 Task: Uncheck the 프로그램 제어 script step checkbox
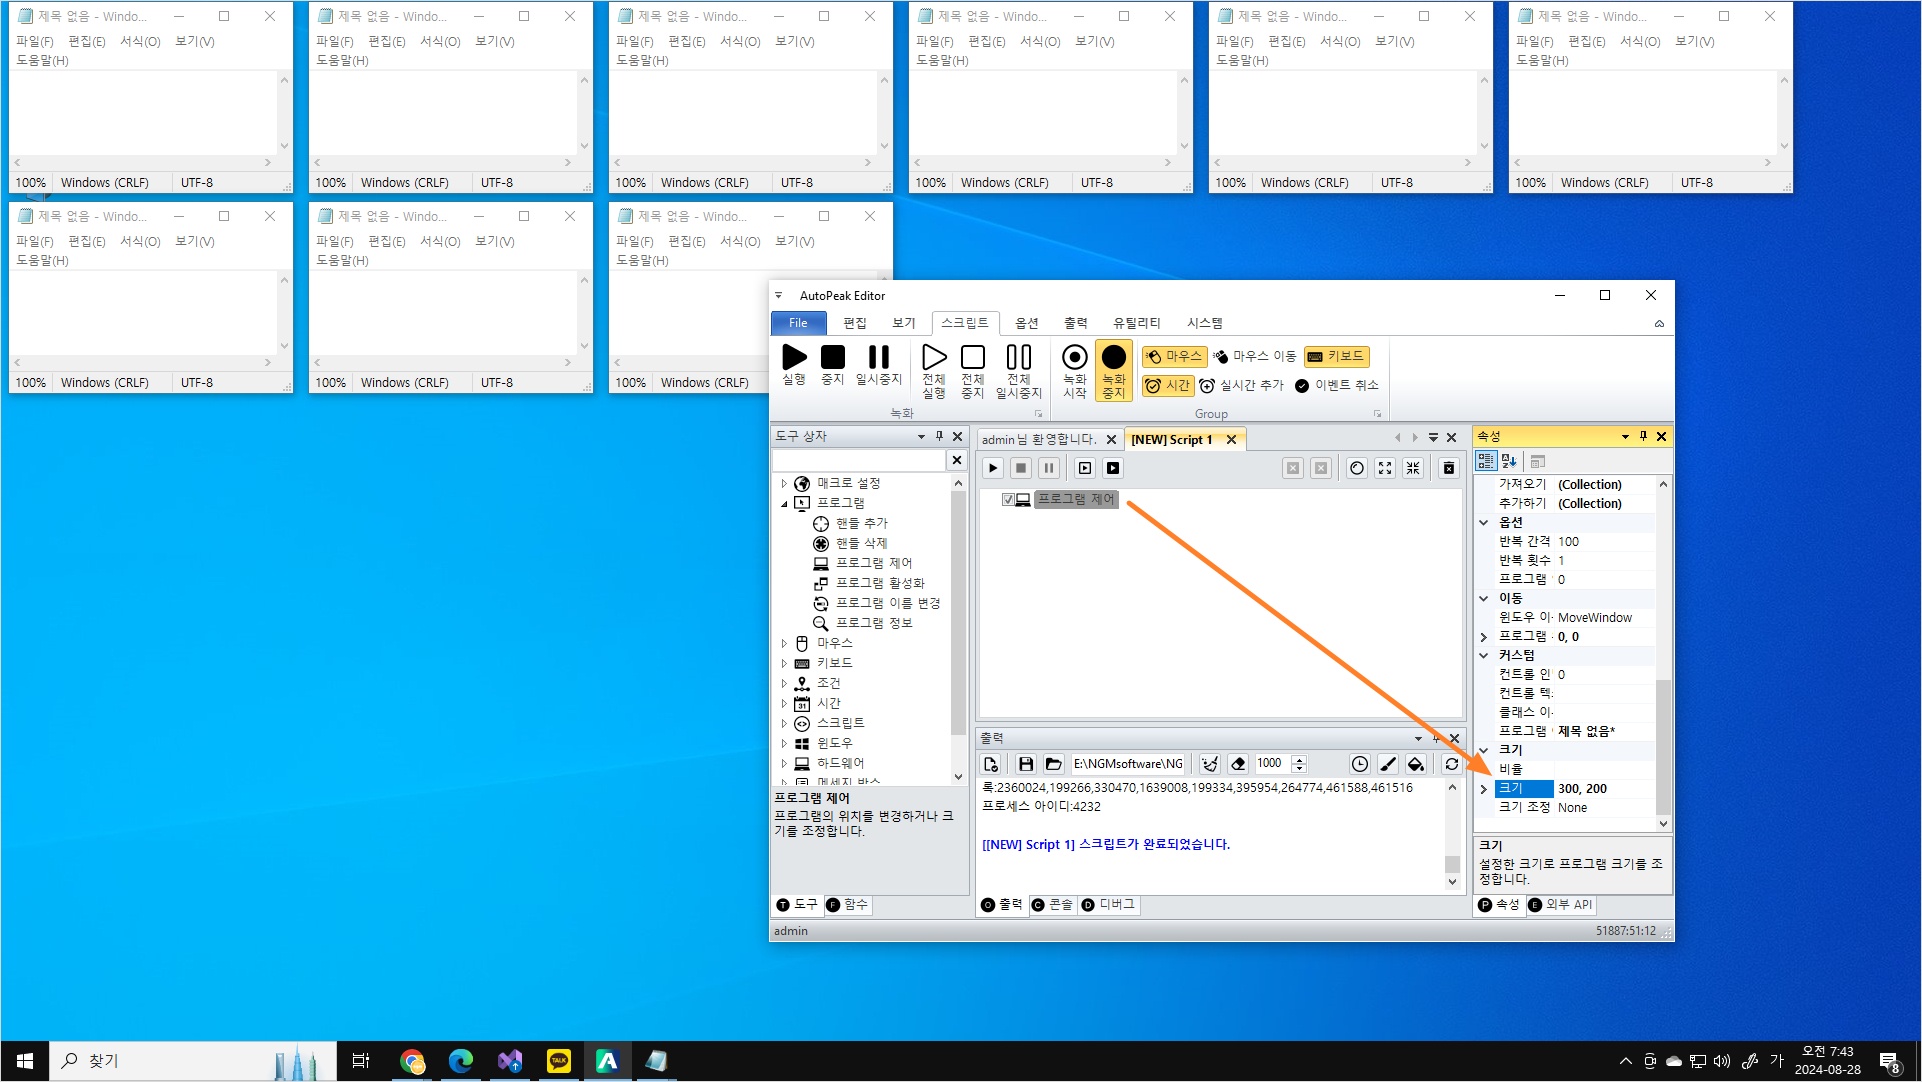1008,499
